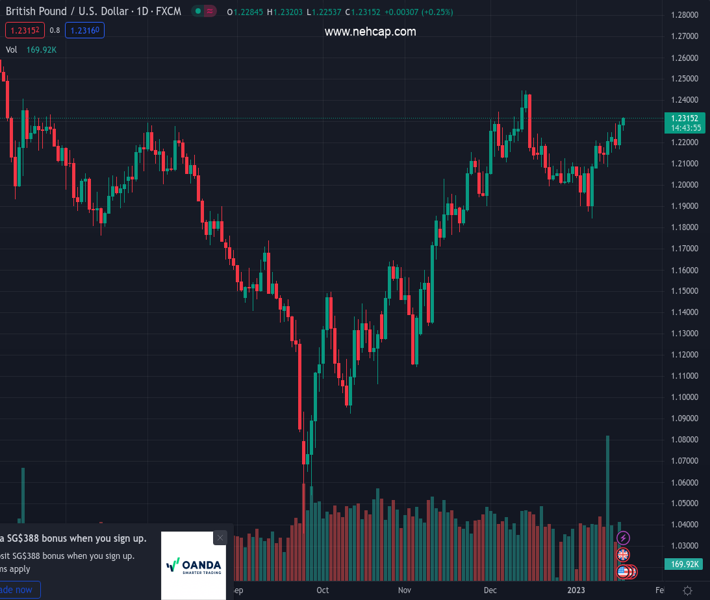The height and width of the screenshot is (600, 710).
Task: Click the 'Trade now' ad button
Action: pos(18,590)
